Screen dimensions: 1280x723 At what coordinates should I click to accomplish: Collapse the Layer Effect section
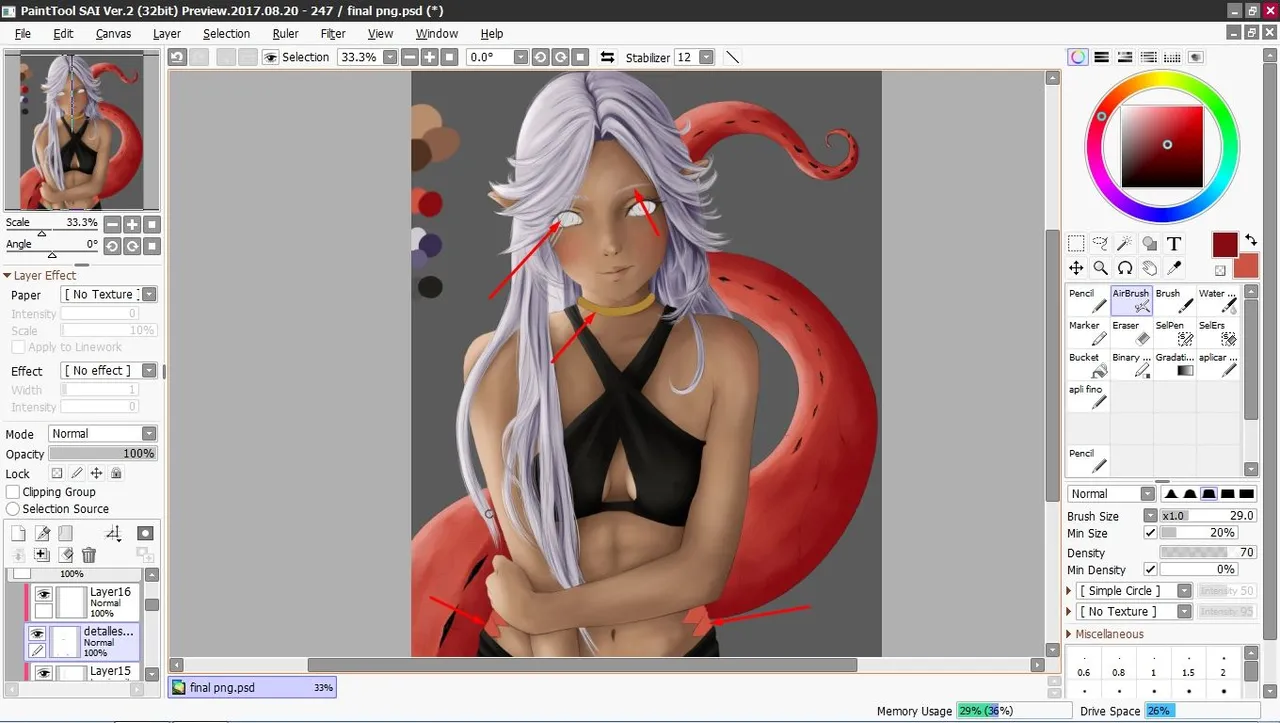(x=40, y=275)
